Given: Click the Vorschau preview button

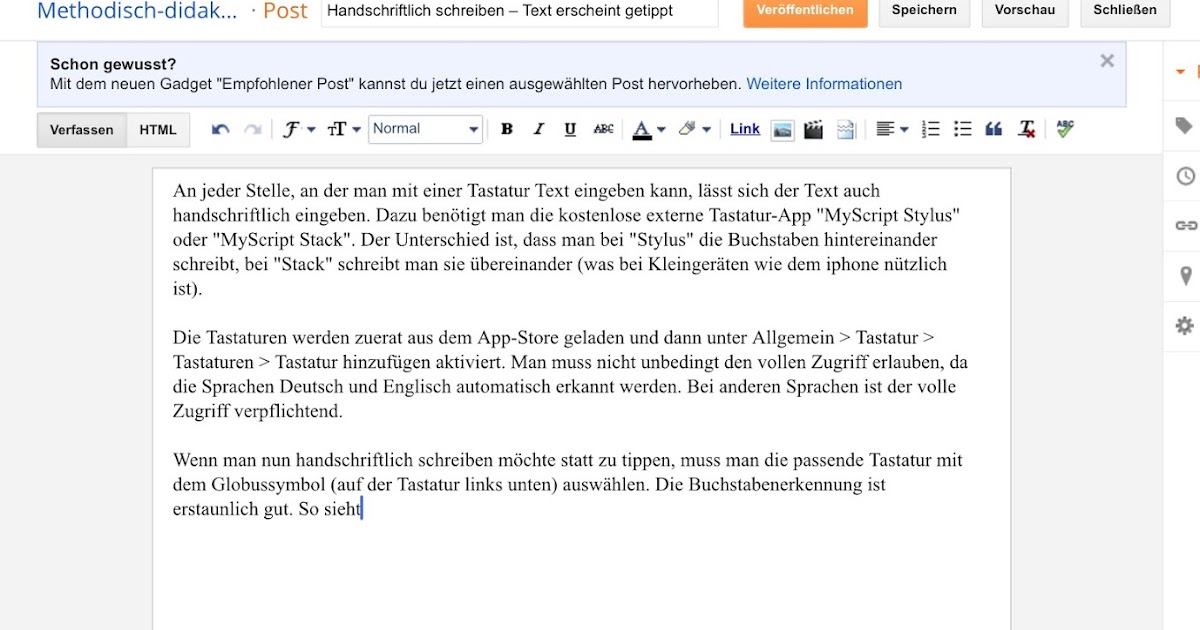Looking at the screenshot, I should click(1025, 11).
